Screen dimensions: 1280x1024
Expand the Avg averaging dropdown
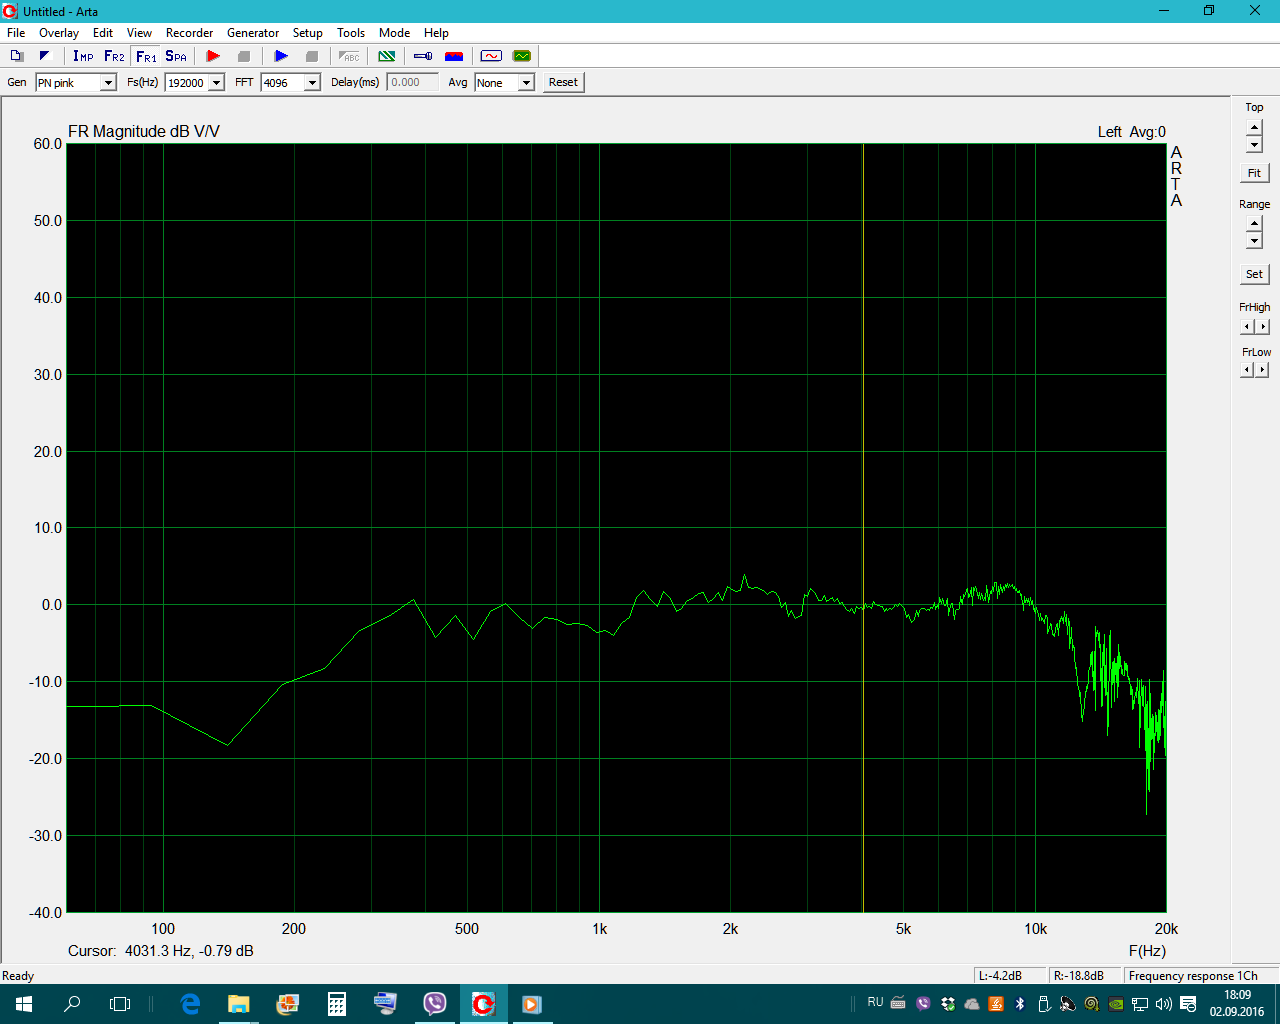tap(526, 83)
